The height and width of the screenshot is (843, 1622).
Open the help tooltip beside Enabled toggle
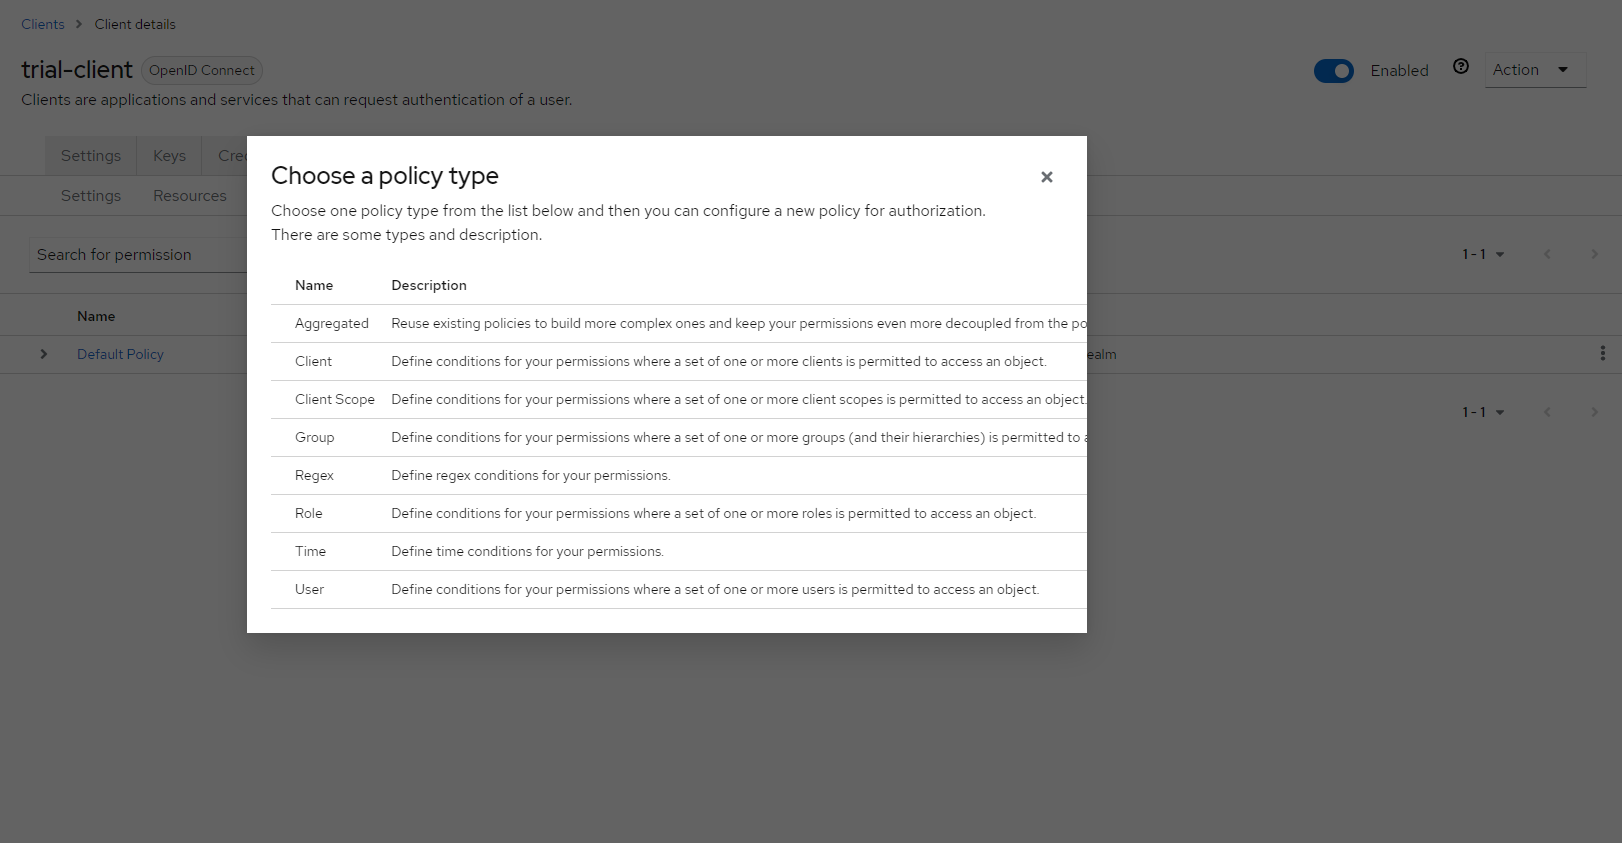tap(1460, 66)
